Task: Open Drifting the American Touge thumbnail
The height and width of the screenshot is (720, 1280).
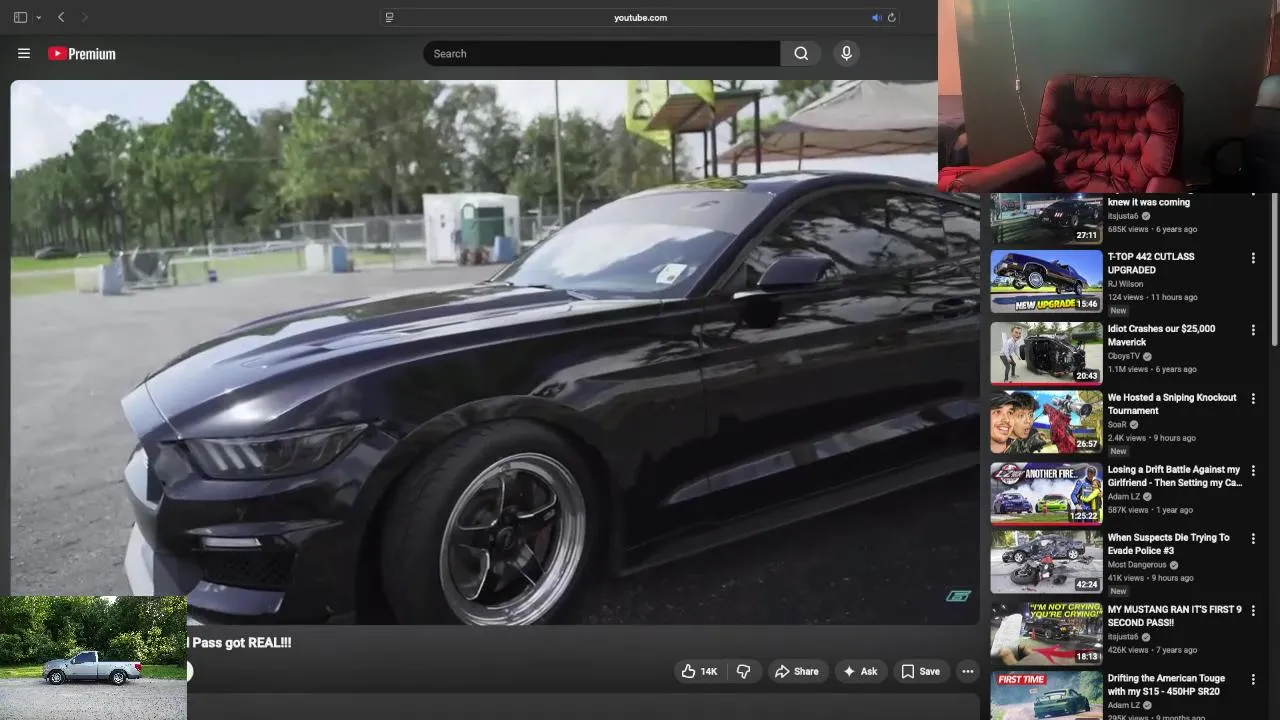Action: coord(1046,695)
